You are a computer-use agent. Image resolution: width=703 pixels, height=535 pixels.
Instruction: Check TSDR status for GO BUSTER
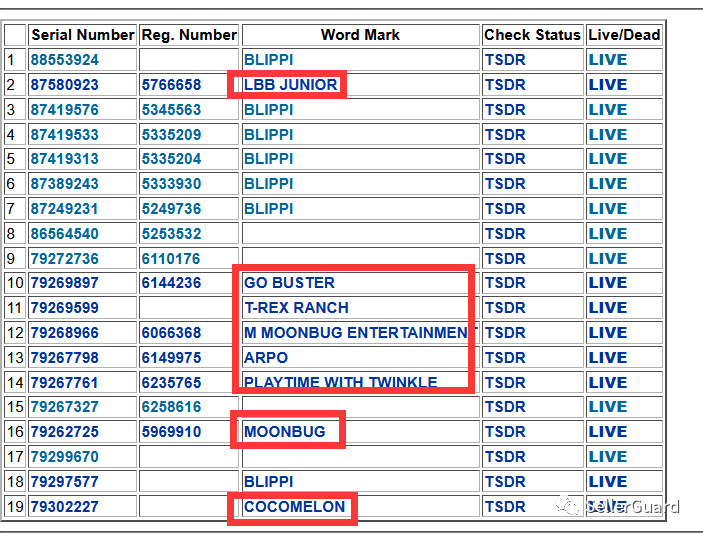pyautogui.click(x=505, y=283)
